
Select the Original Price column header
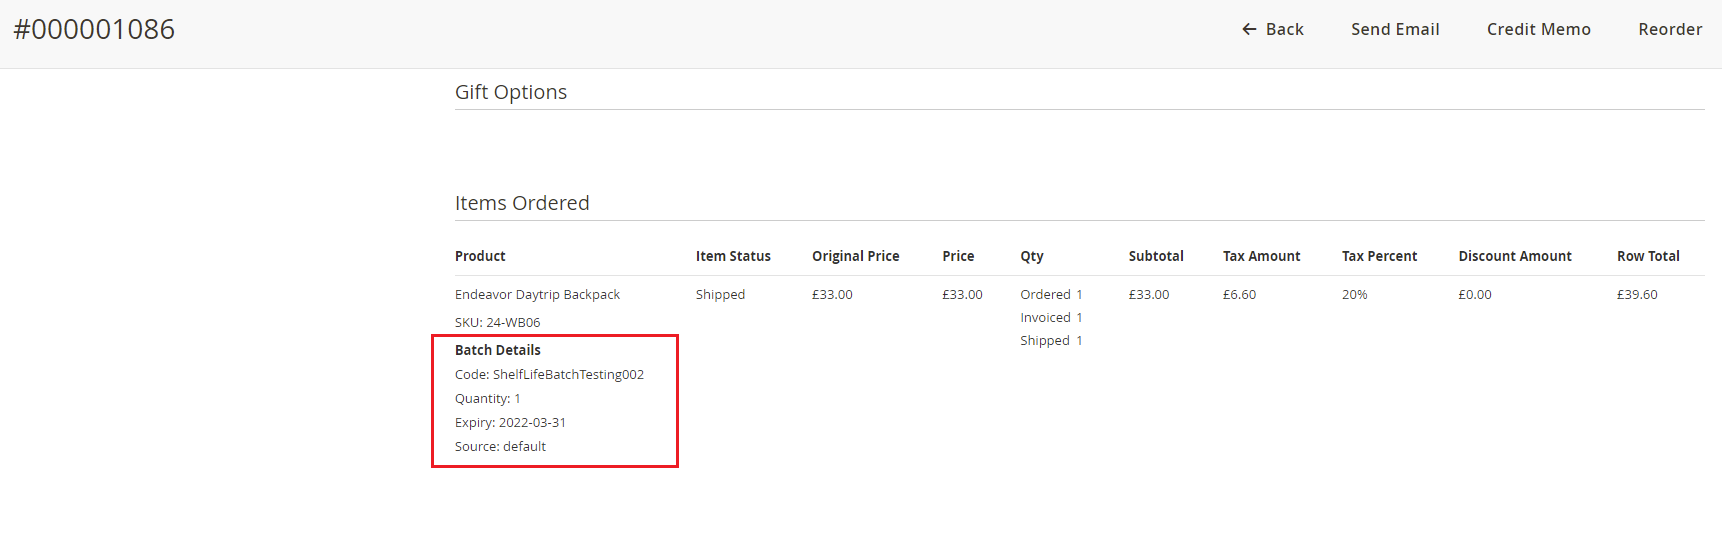[855, 256]
